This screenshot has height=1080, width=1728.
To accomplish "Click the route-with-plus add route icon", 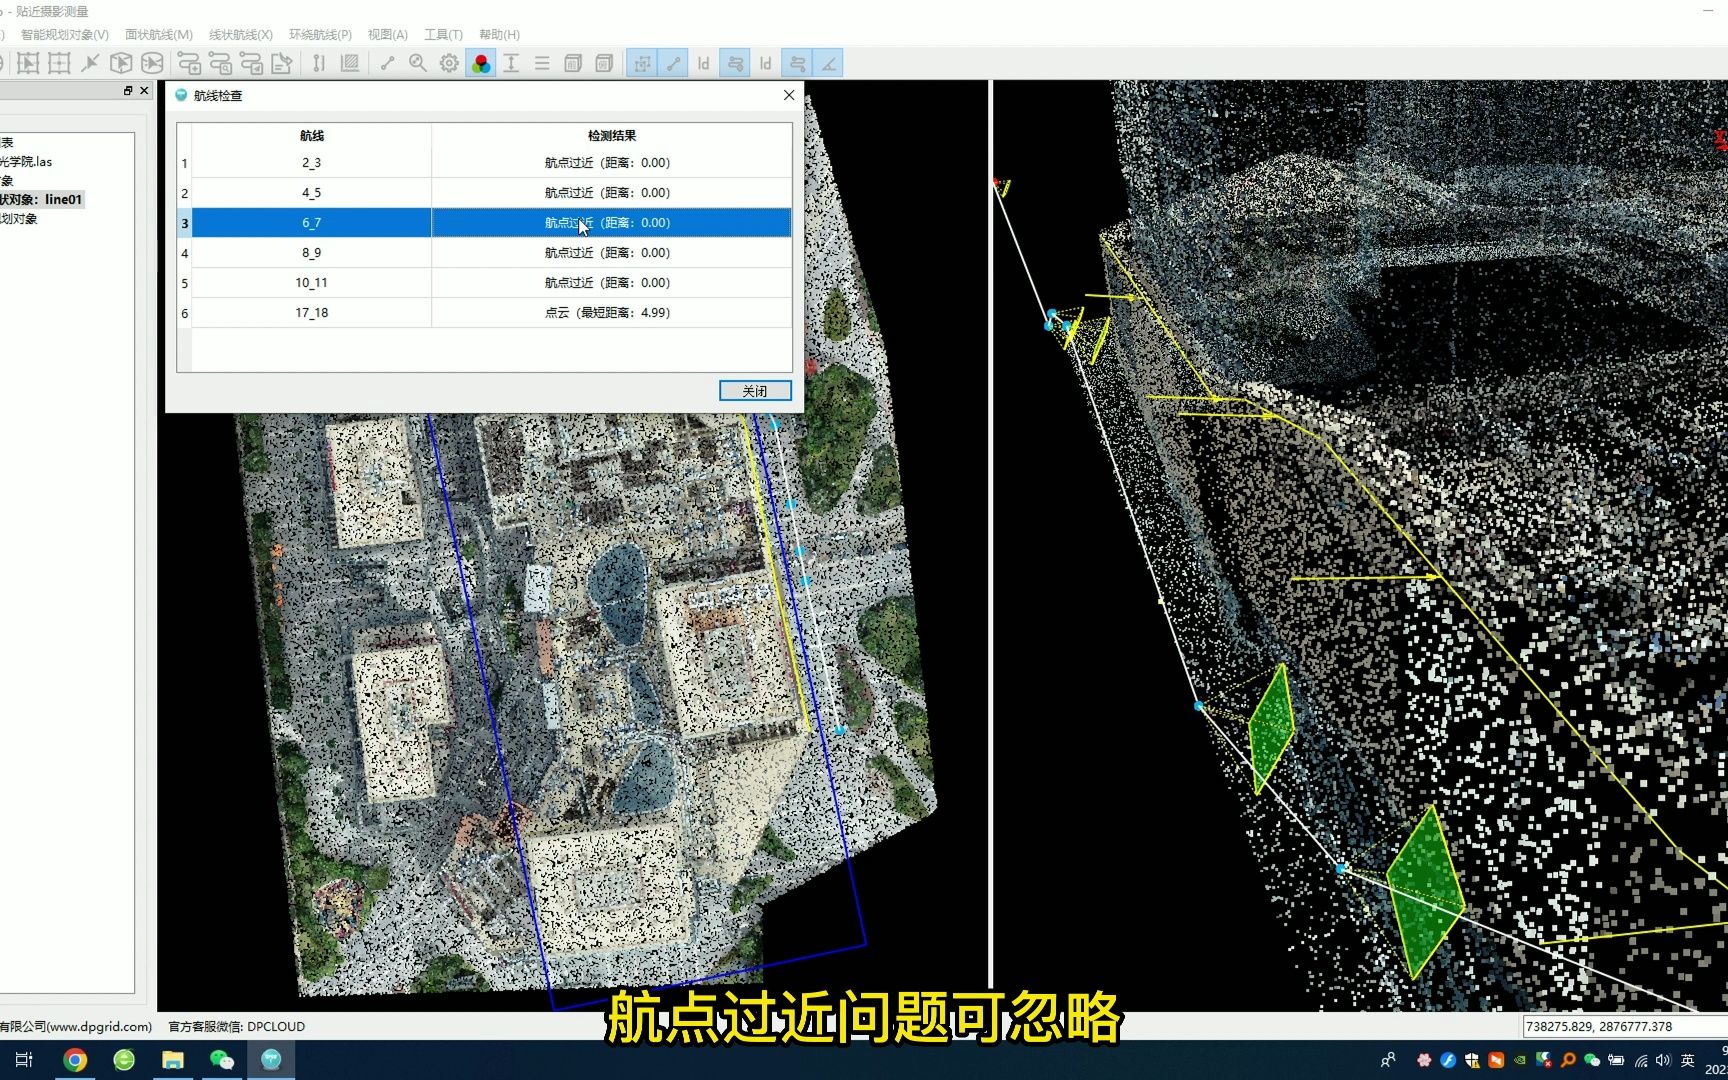I will 189,63.
